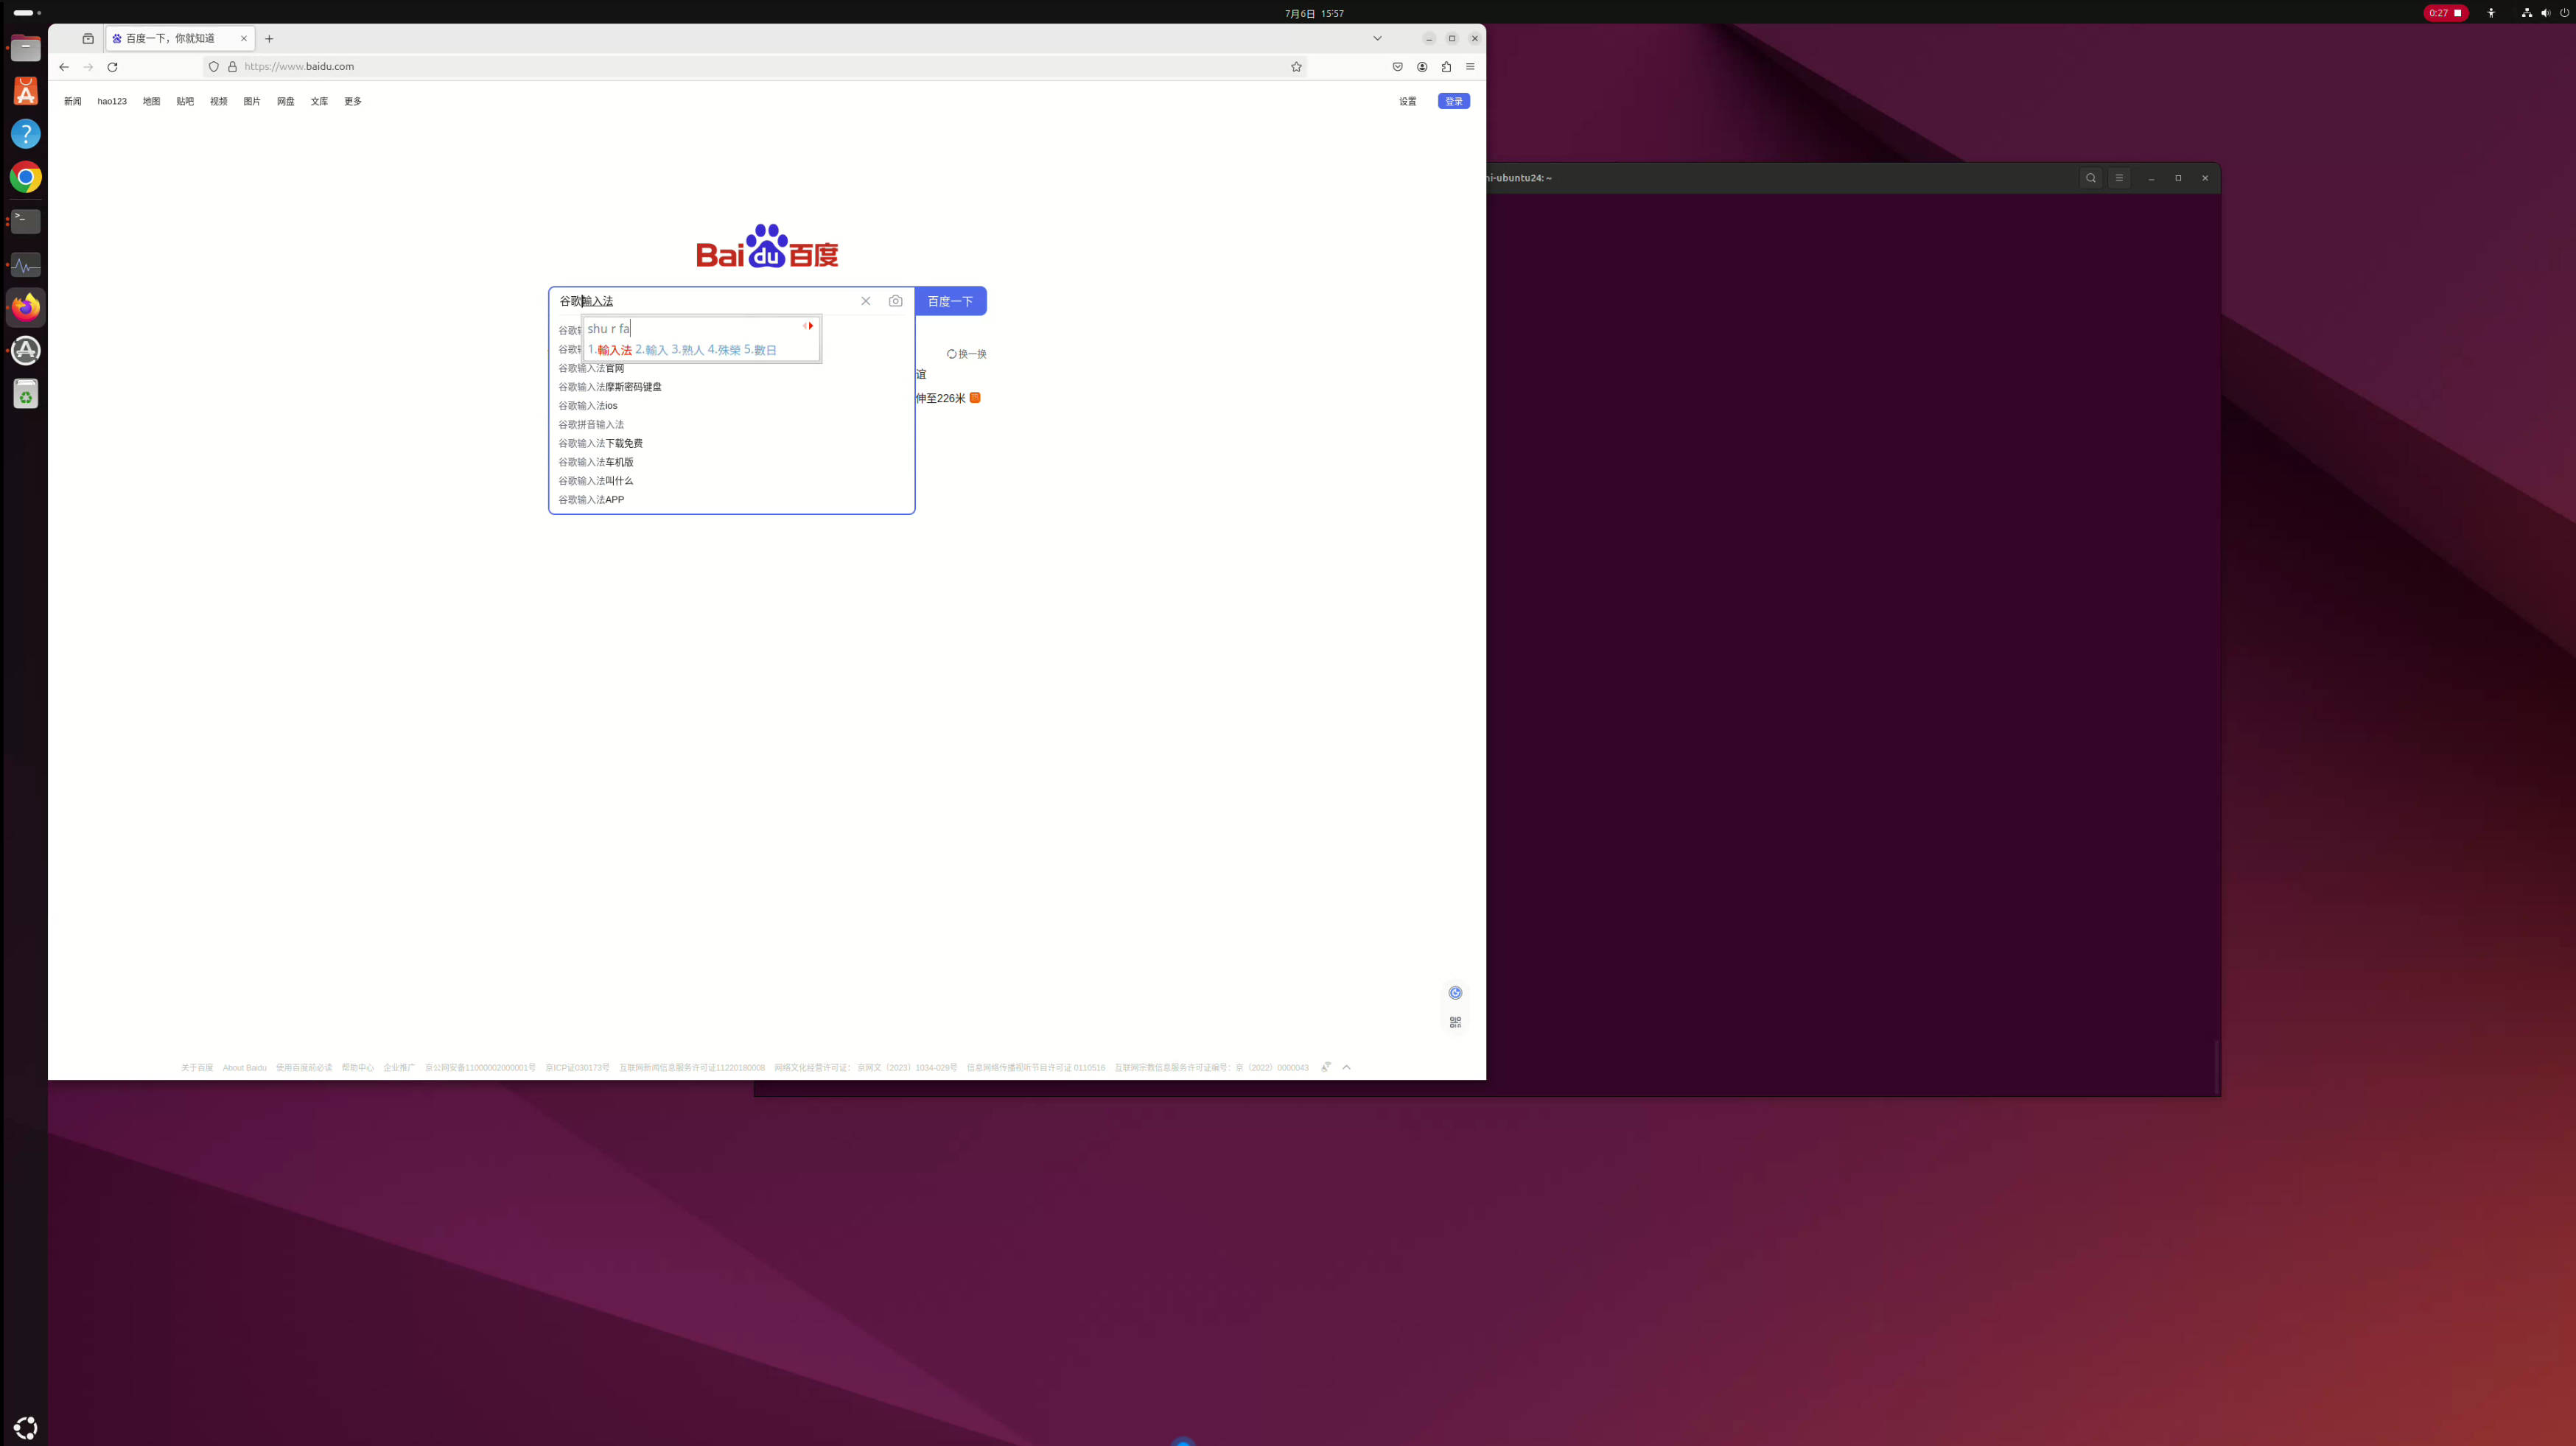Click the camera image search icon
Screen dimensions: 2576x1446
coord(895,301)
